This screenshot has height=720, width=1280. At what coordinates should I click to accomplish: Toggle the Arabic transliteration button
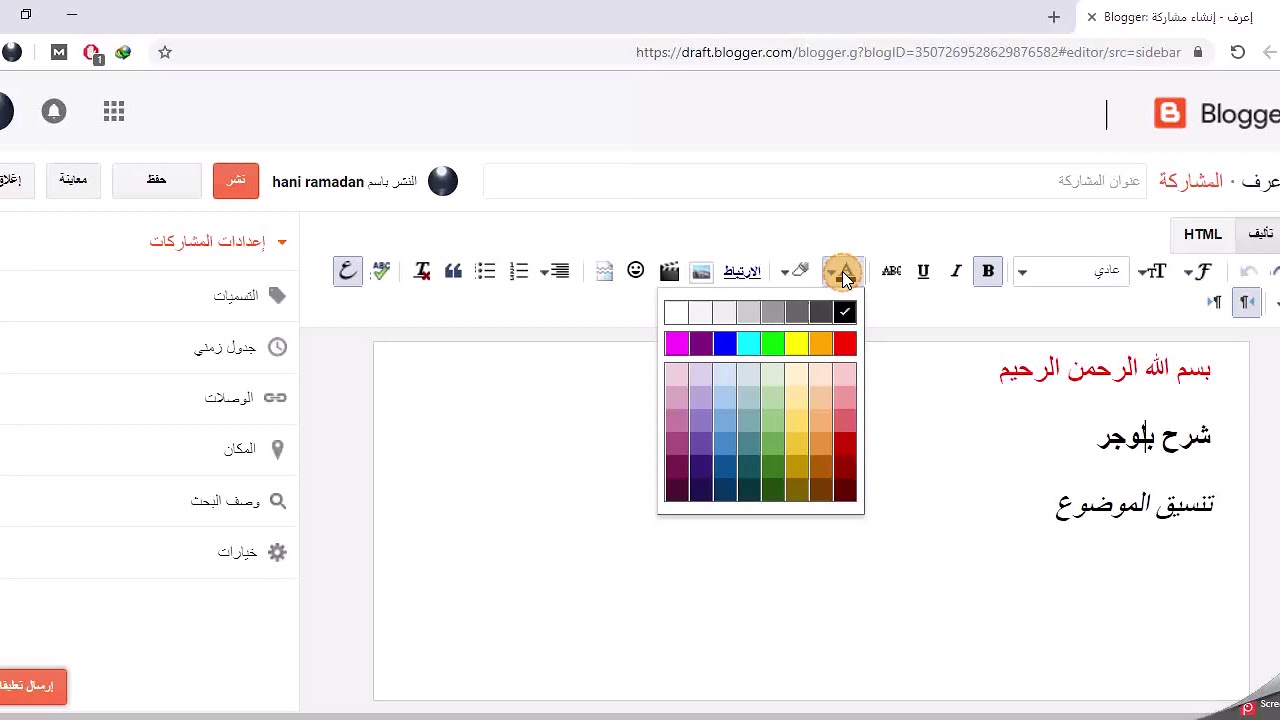[347, 271]
